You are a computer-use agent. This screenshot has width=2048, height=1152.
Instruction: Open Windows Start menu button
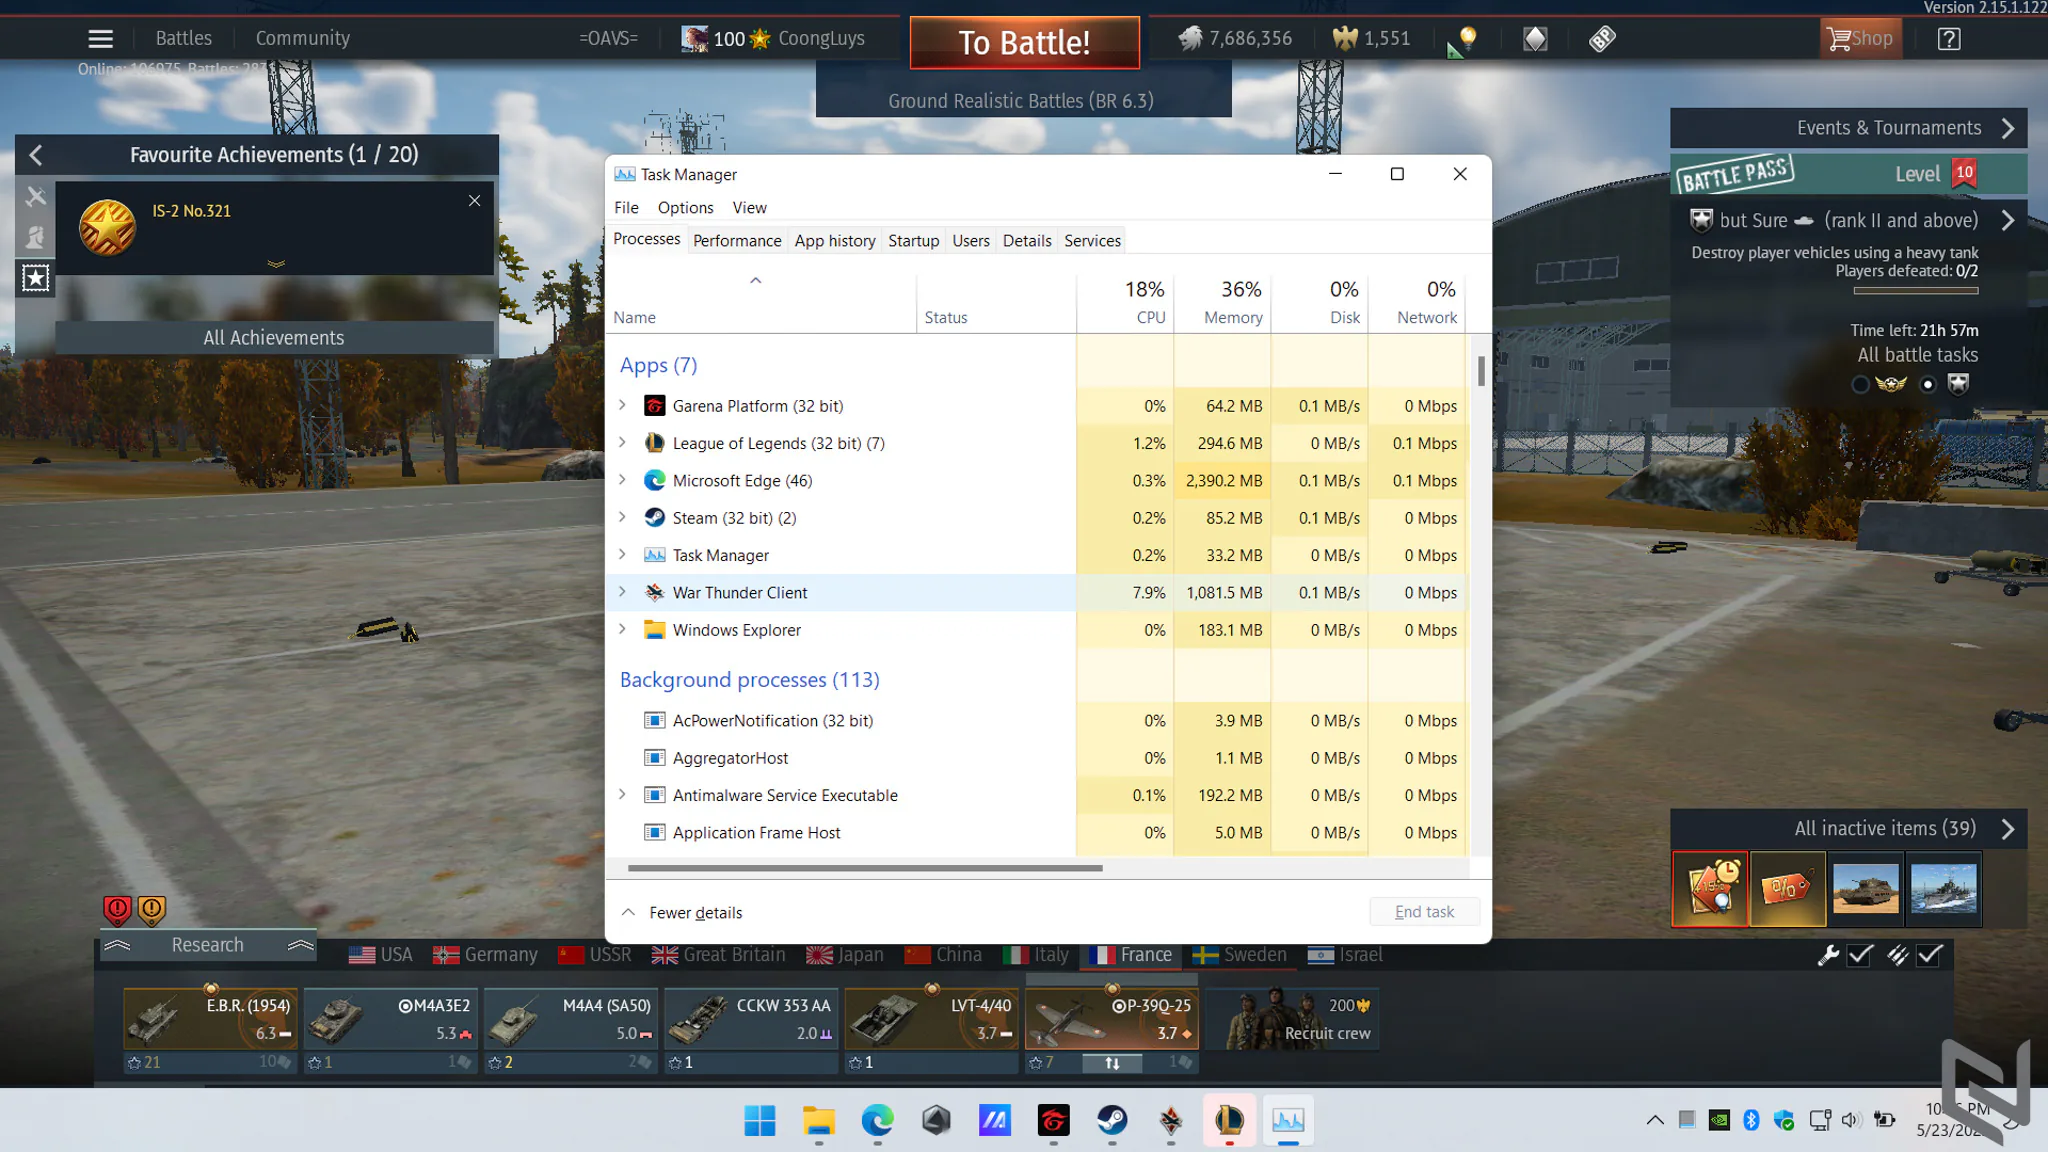760,1120
